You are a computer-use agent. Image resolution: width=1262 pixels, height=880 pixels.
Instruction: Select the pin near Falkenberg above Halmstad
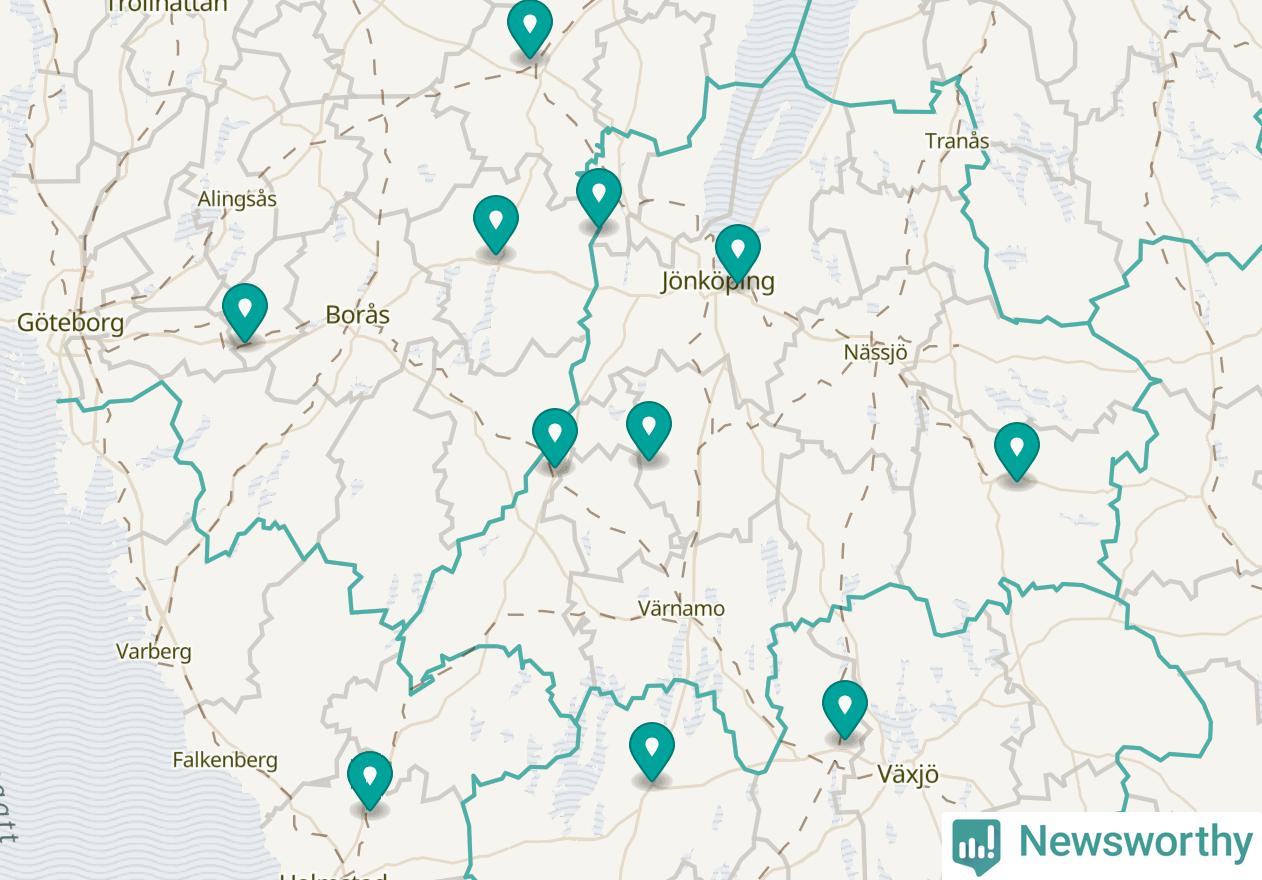(x=370, y=779)
